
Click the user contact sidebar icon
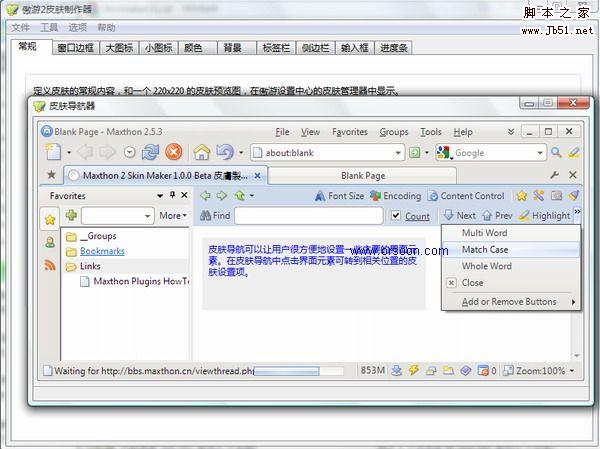(x=50, y=242)
